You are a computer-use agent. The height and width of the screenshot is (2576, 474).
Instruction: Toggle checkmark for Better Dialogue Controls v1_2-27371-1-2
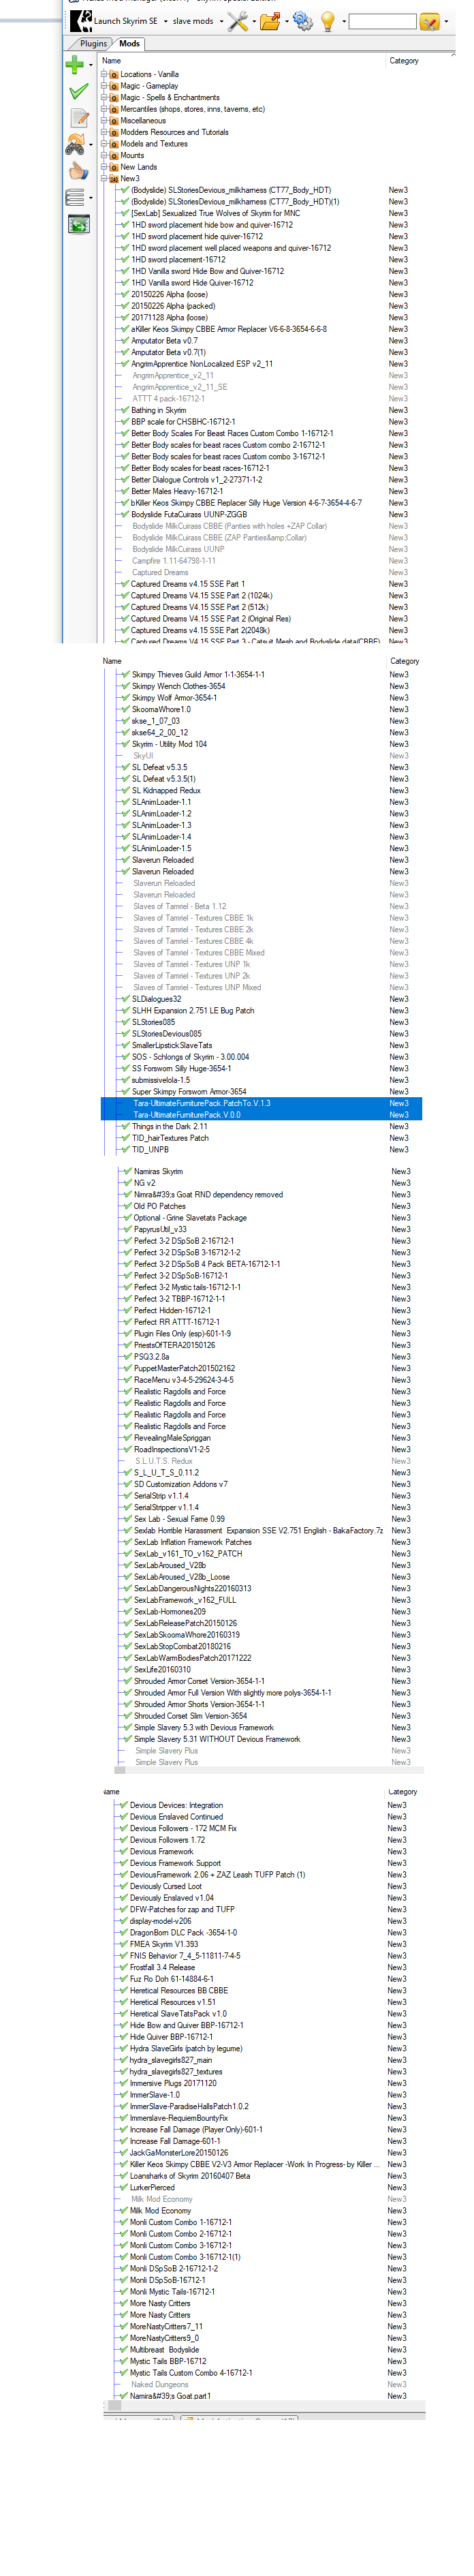[x=125, y=480]
